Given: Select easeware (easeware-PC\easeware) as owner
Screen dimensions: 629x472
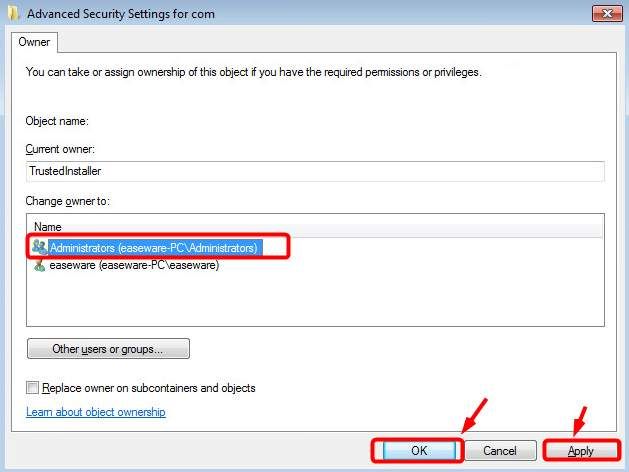Looking at the screenshot, I should point(134,265).
